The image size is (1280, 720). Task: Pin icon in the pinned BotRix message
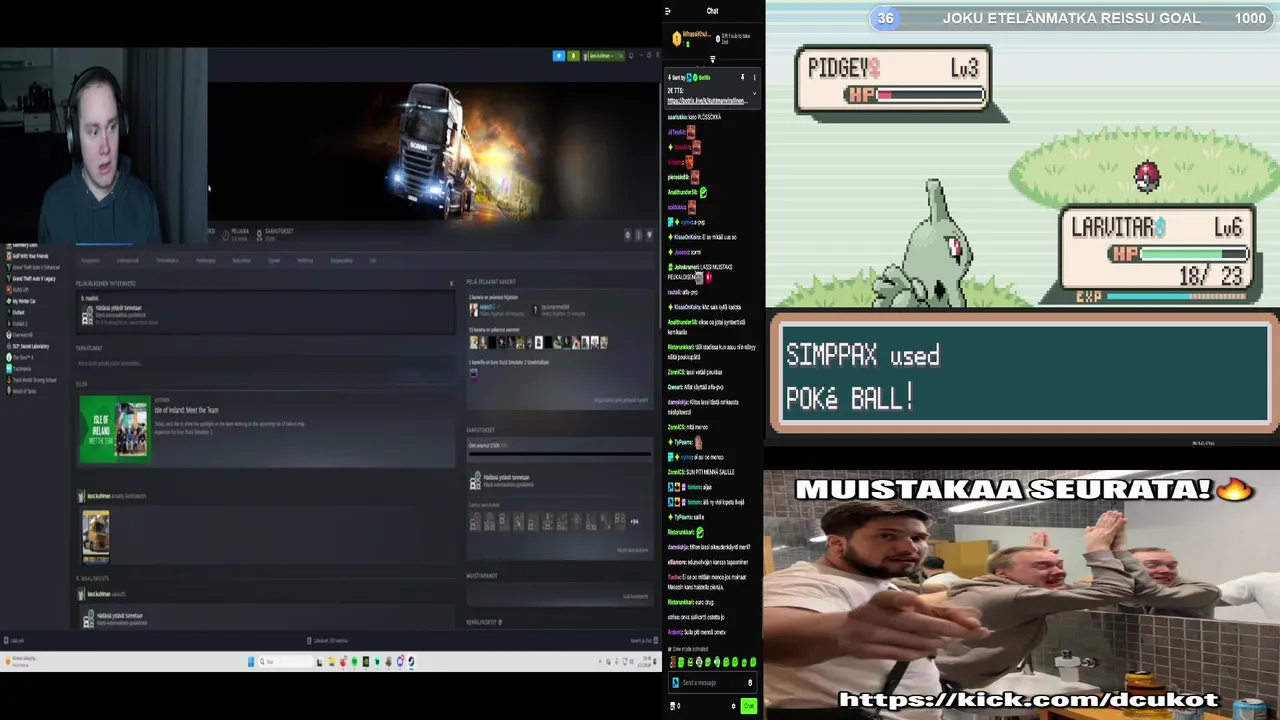point(742,77)
